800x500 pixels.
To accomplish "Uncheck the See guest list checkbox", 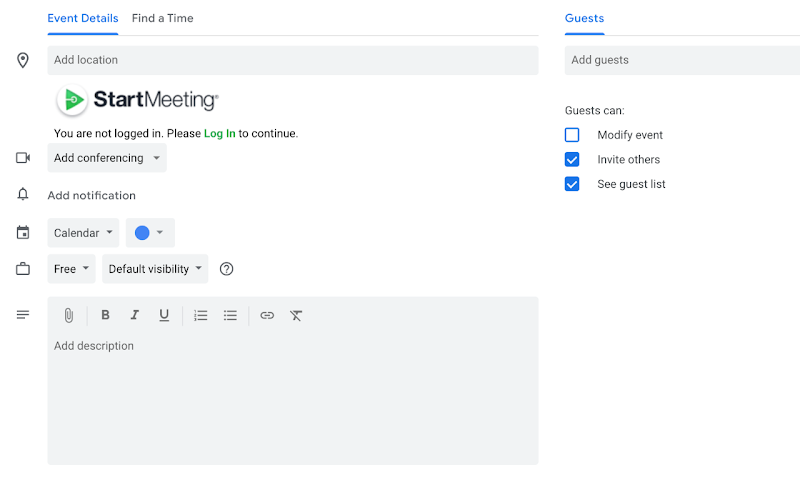I will [572, 184].
